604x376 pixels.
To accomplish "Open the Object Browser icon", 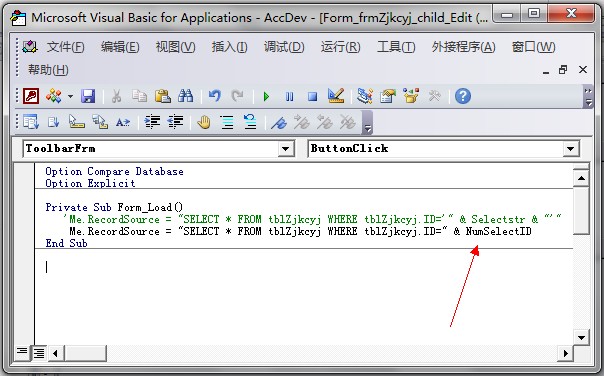I will coord(411,96).
